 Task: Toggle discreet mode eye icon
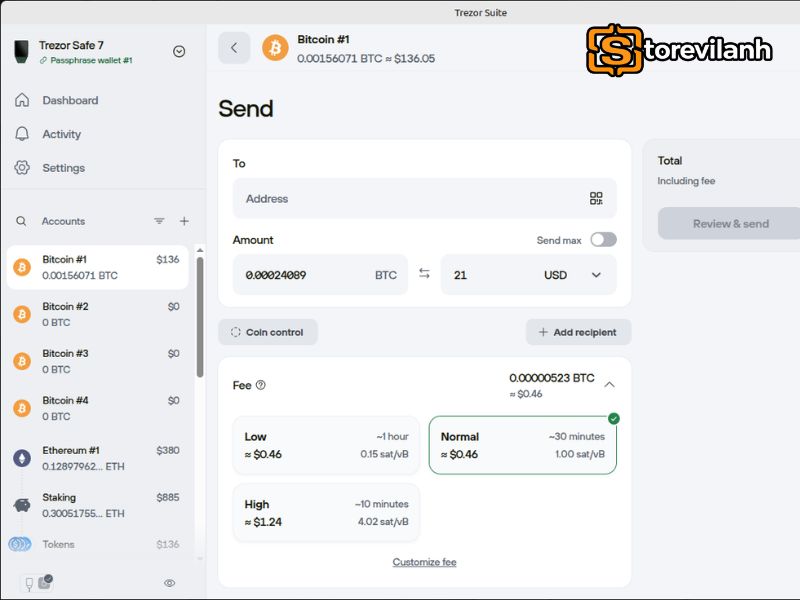[x=170, y=583]
